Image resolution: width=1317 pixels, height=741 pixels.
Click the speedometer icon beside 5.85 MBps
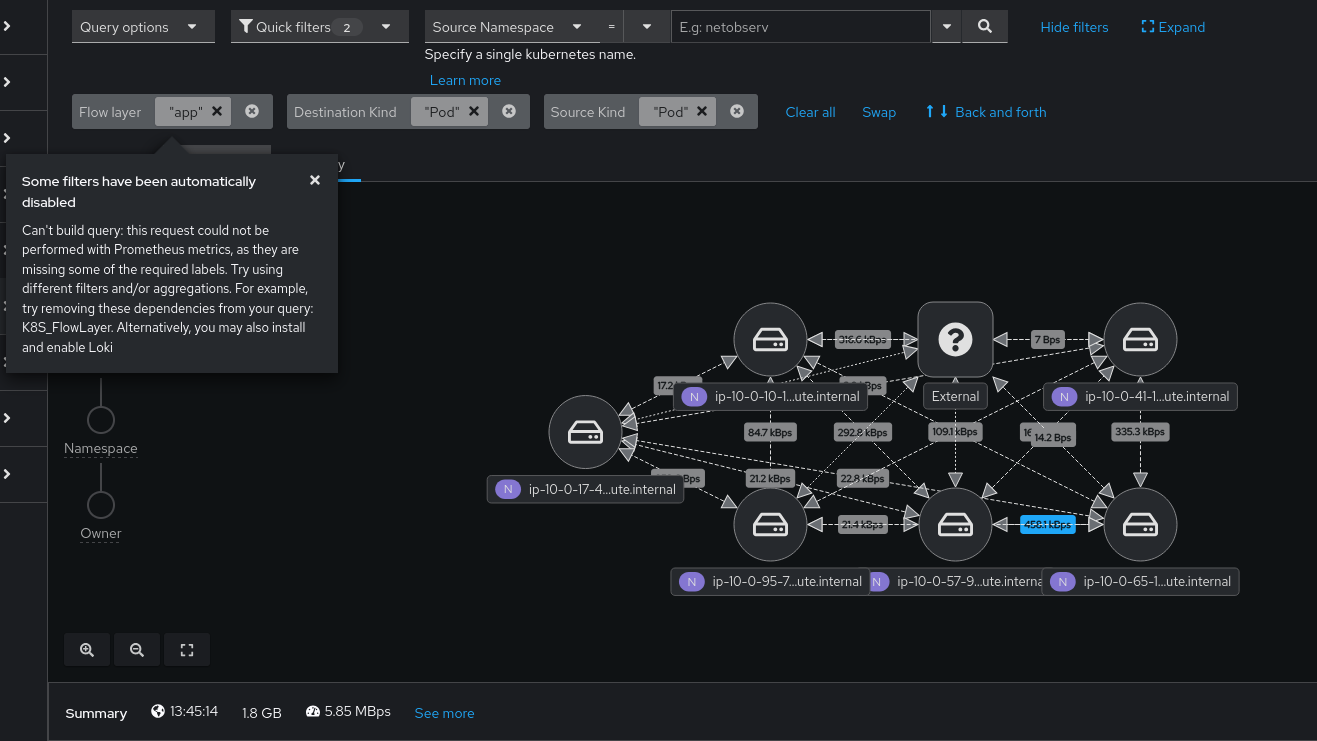(312, 712)
